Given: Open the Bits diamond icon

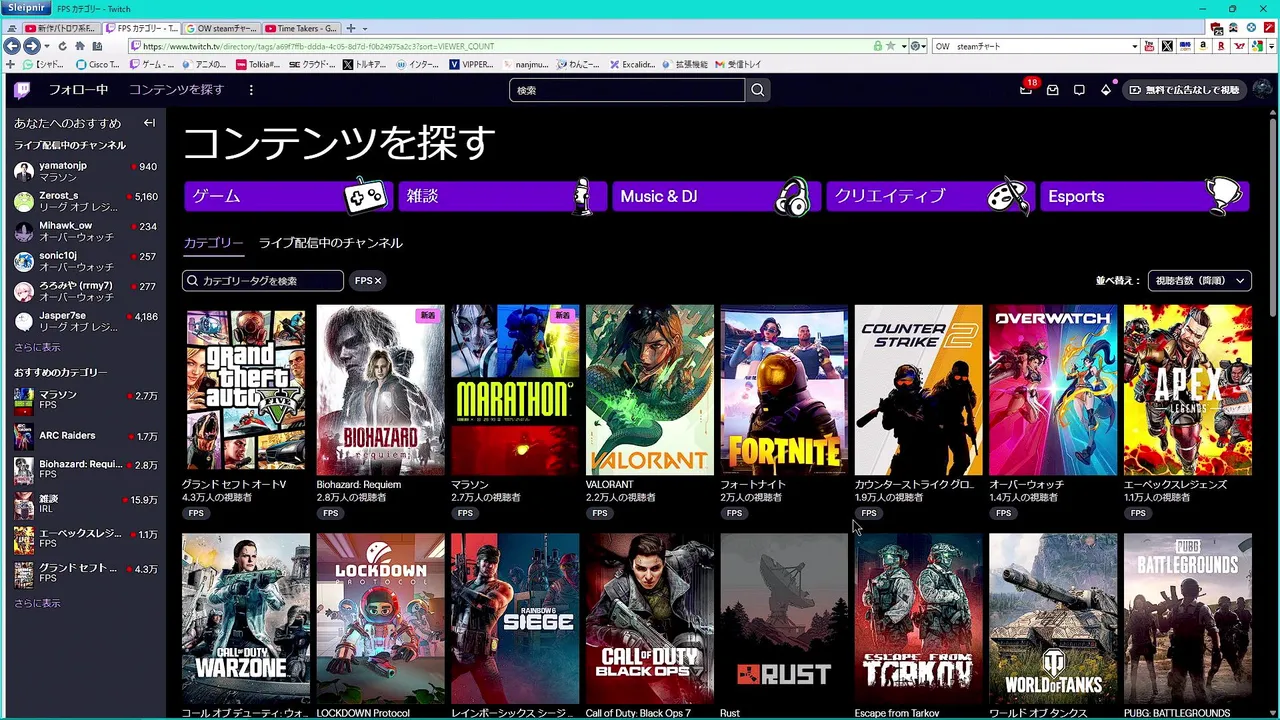Looking at the screenshot, I should (x=1106, y=90).
